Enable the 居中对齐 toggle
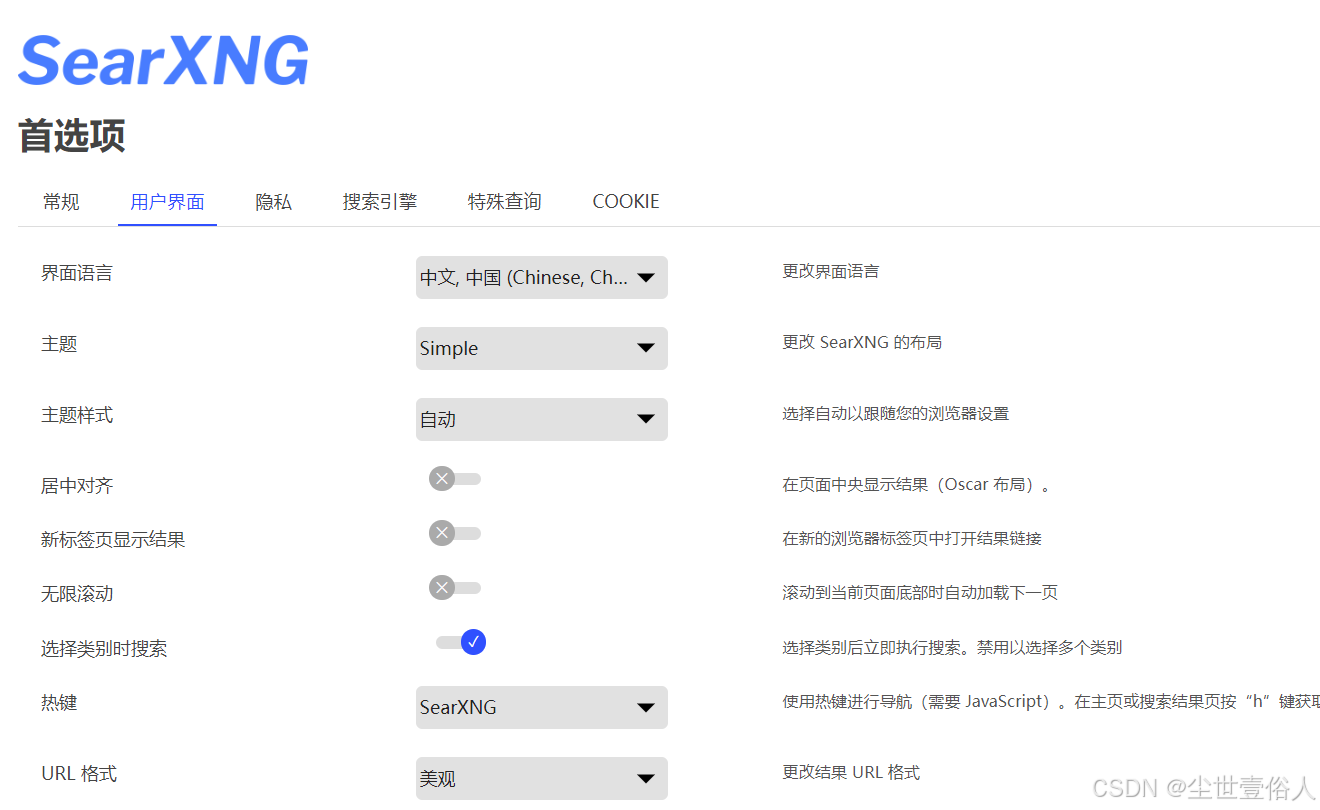 (x=455, y=479)
